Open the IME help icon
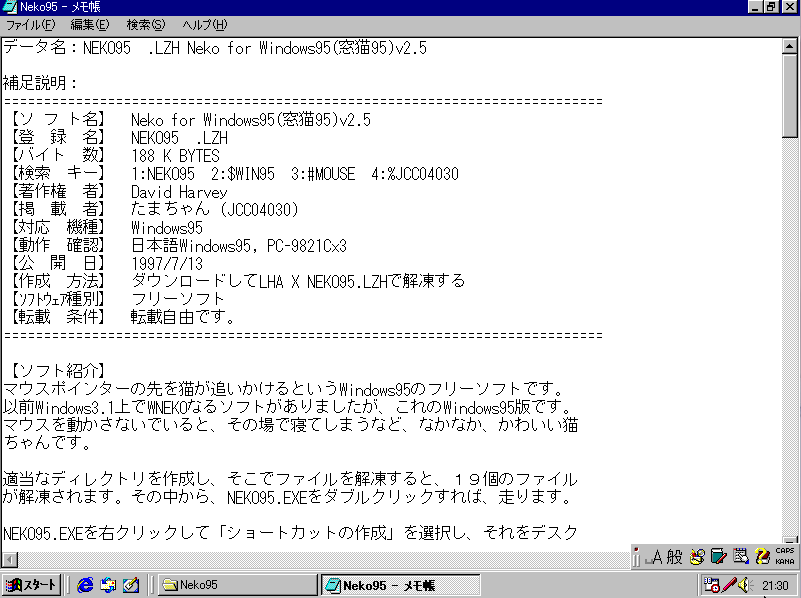This screenshot has height=598, width=801. point(762,557)
